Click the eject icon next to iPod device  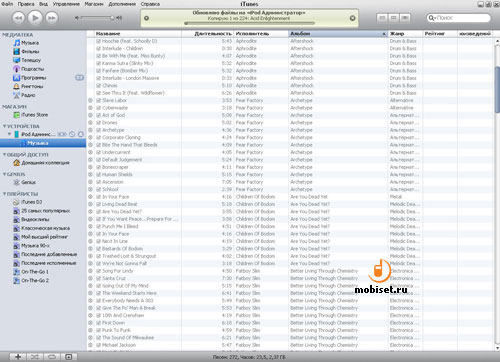click(x=80, y=134)
